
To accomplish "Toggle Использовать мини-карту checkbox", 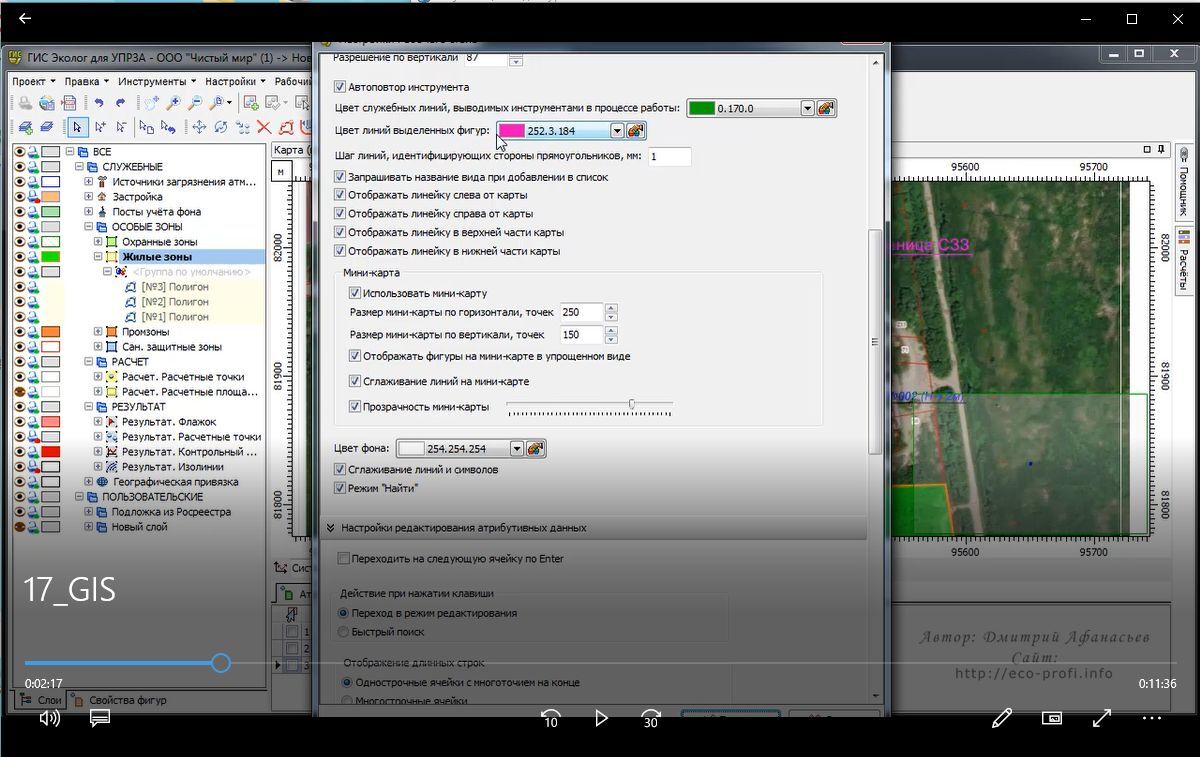I will 355,293.
